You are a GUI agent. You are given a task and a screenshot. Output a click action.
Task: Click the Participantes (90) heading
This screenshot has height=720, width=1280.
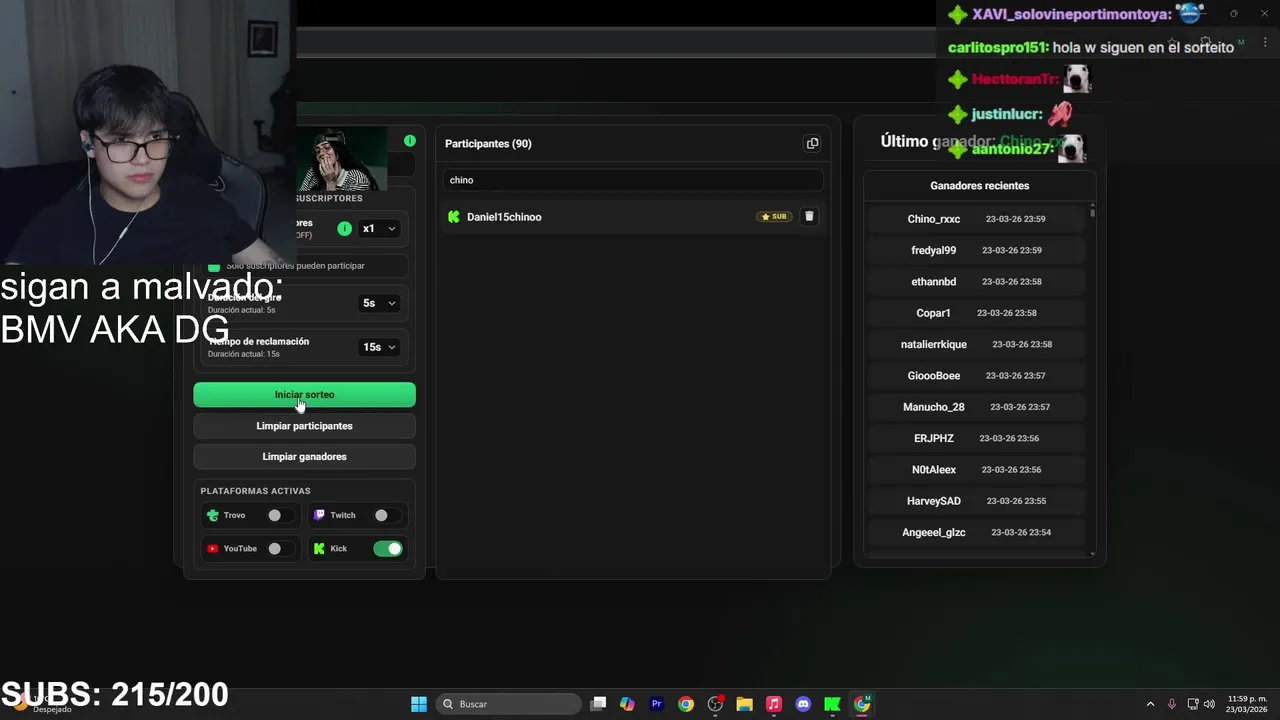488,144
